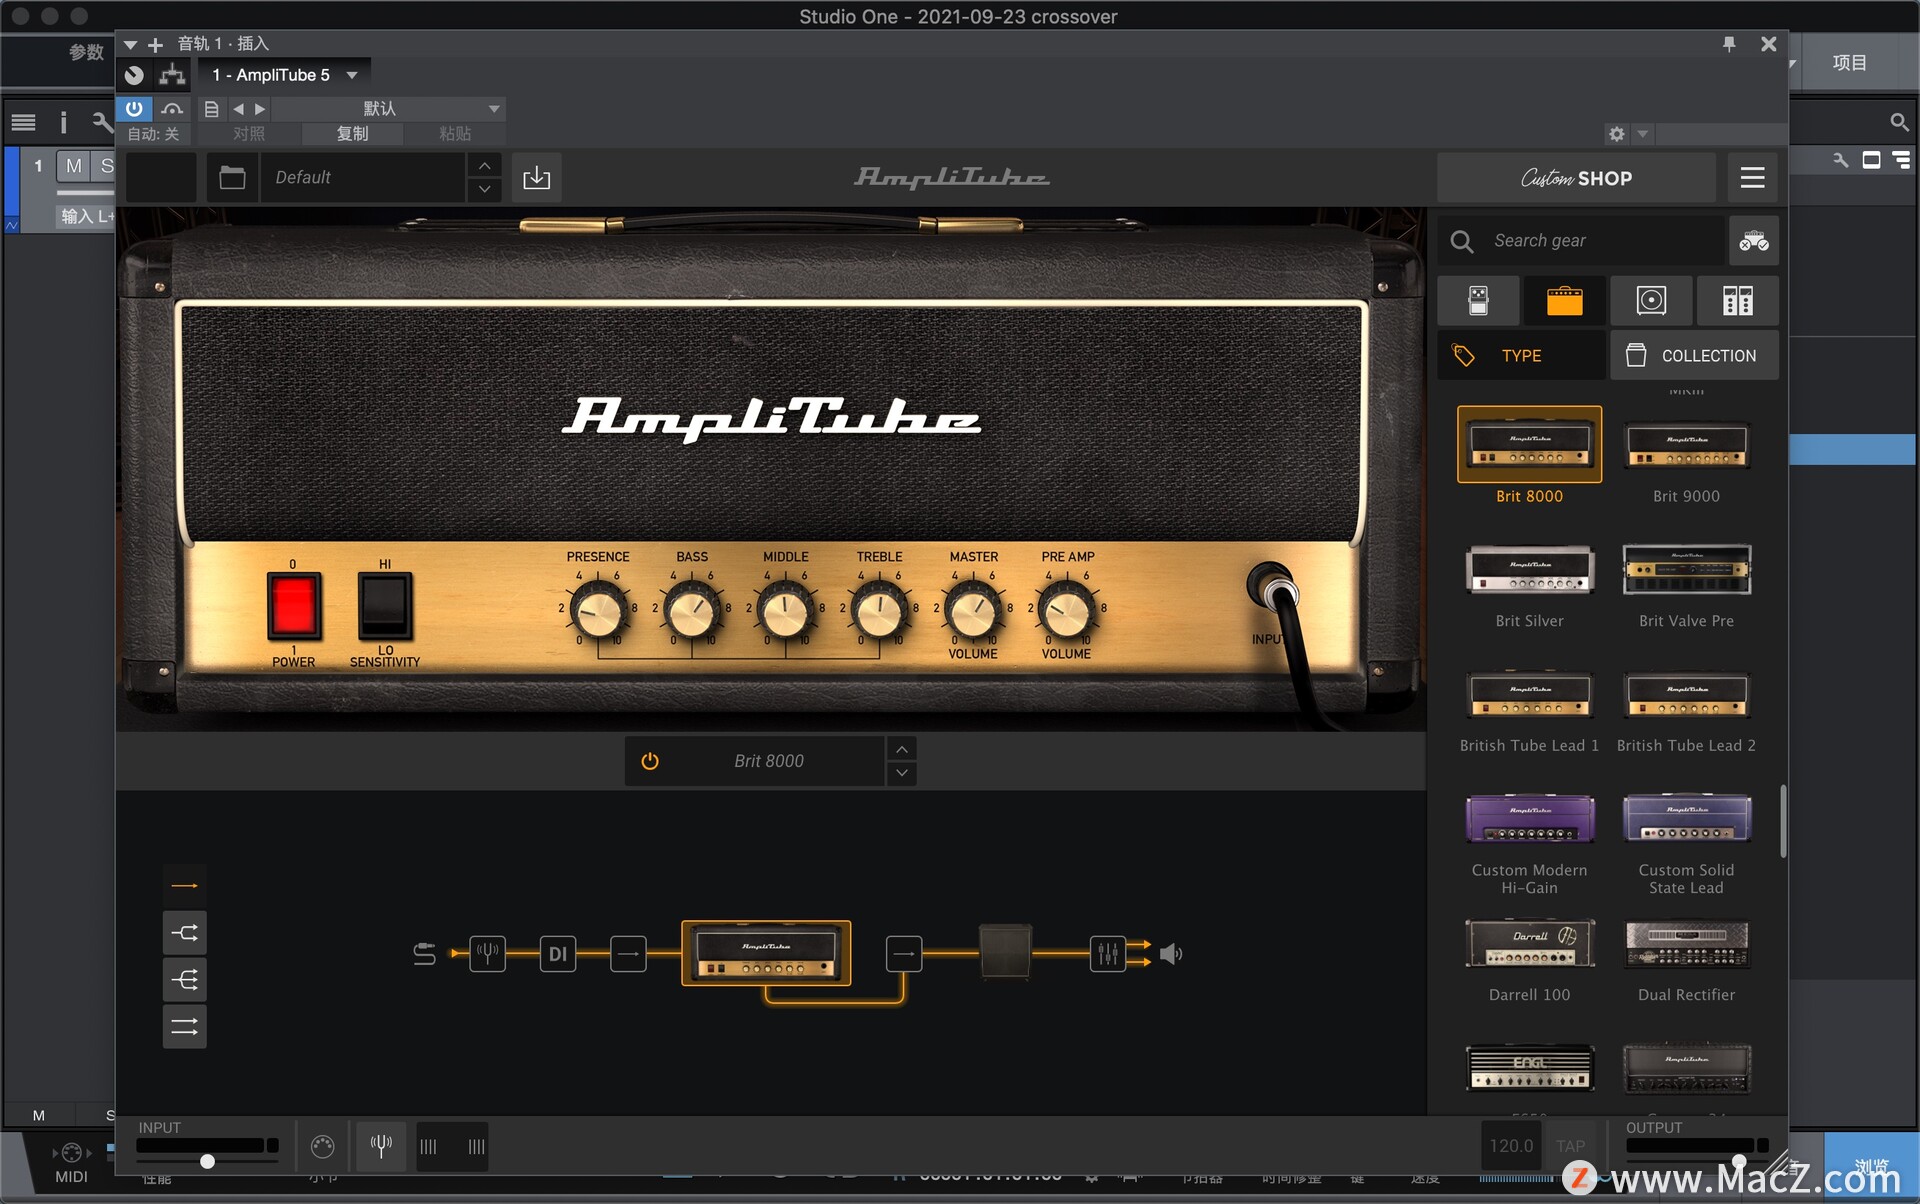Click the save preset download icon
Screen dimensions: 1920x1204
[537, 178]
